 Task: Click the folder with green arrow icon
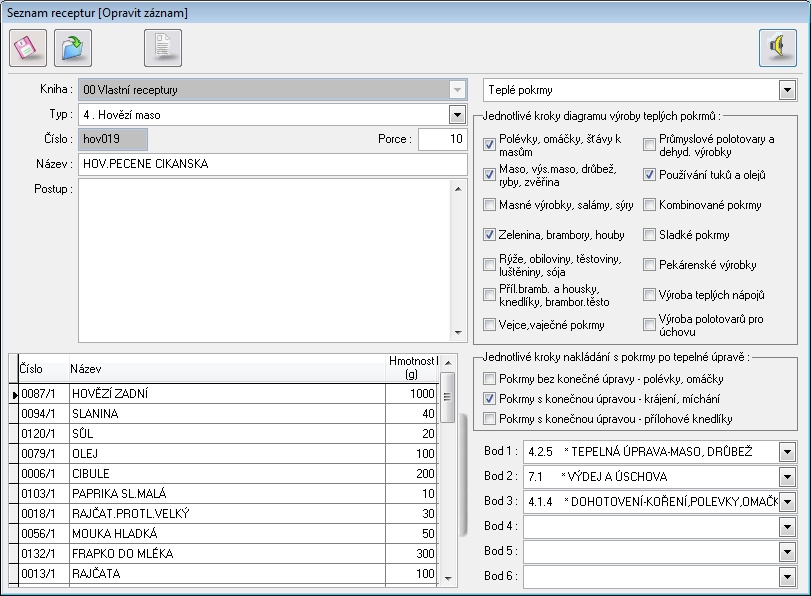73,48
